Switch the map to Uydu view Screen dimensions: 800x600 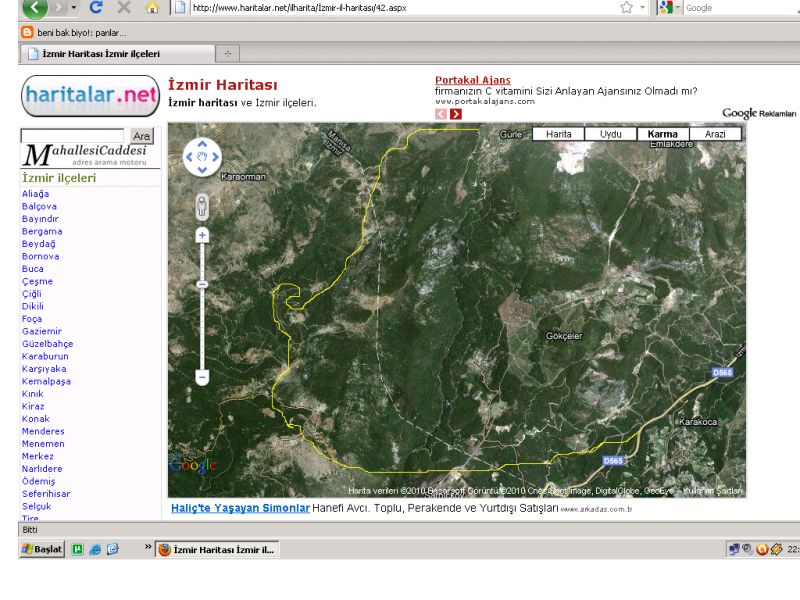(610, 134)
